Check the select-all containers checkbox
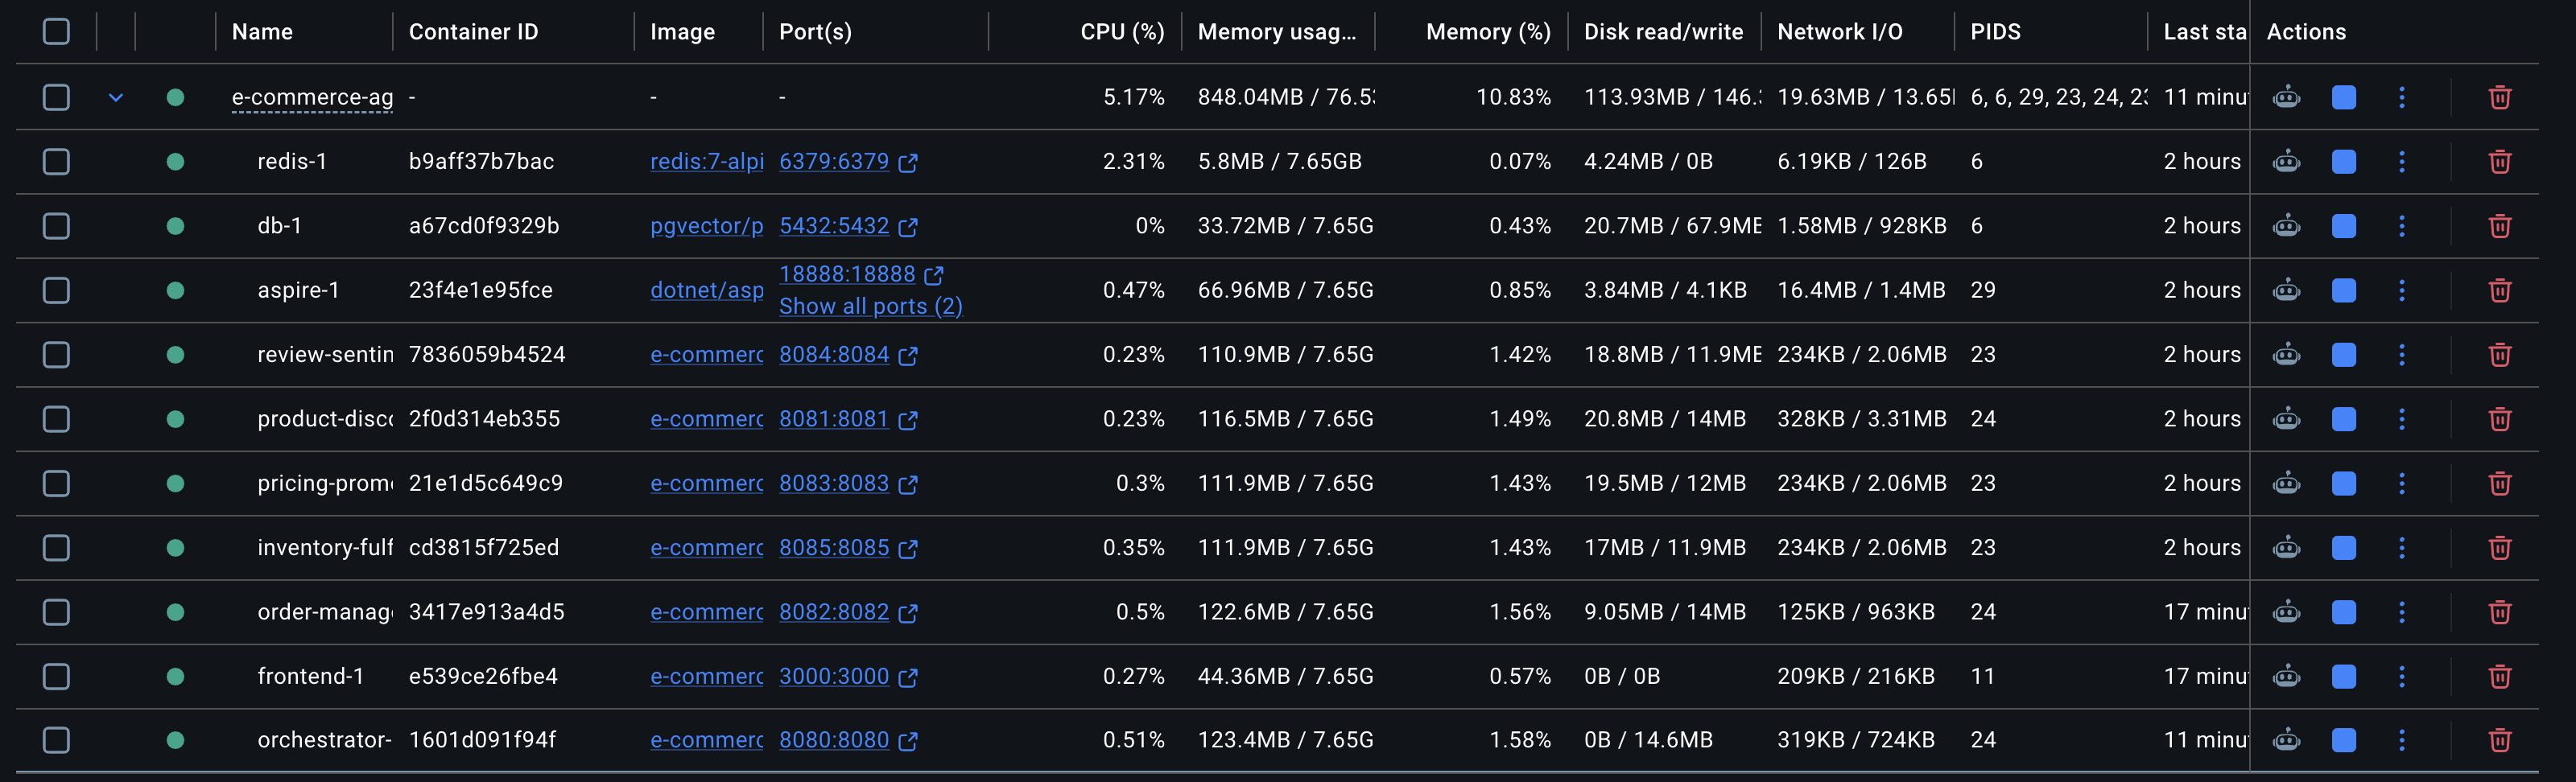 tap(56, 31)
